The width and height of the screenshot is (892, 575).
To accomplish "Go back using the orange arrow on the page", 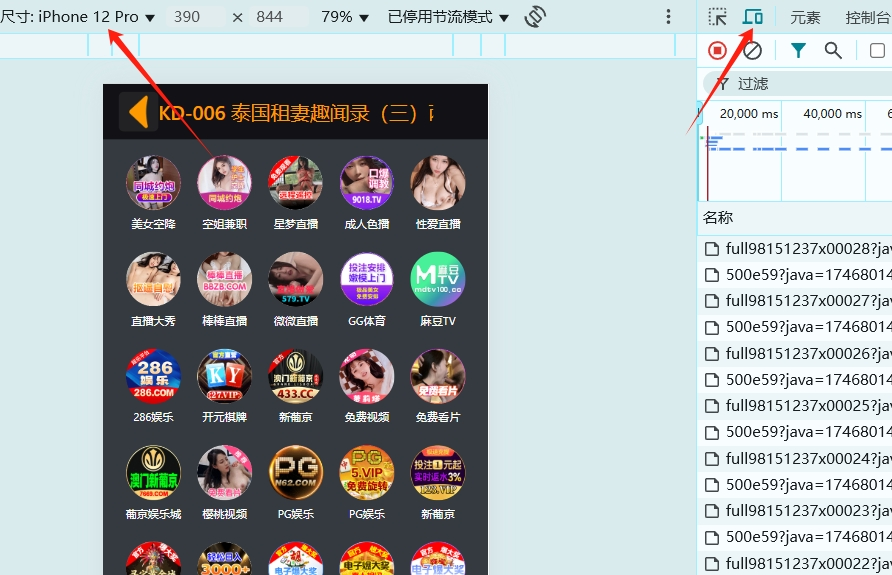I will pyautogui.click(x=138, y=112).
